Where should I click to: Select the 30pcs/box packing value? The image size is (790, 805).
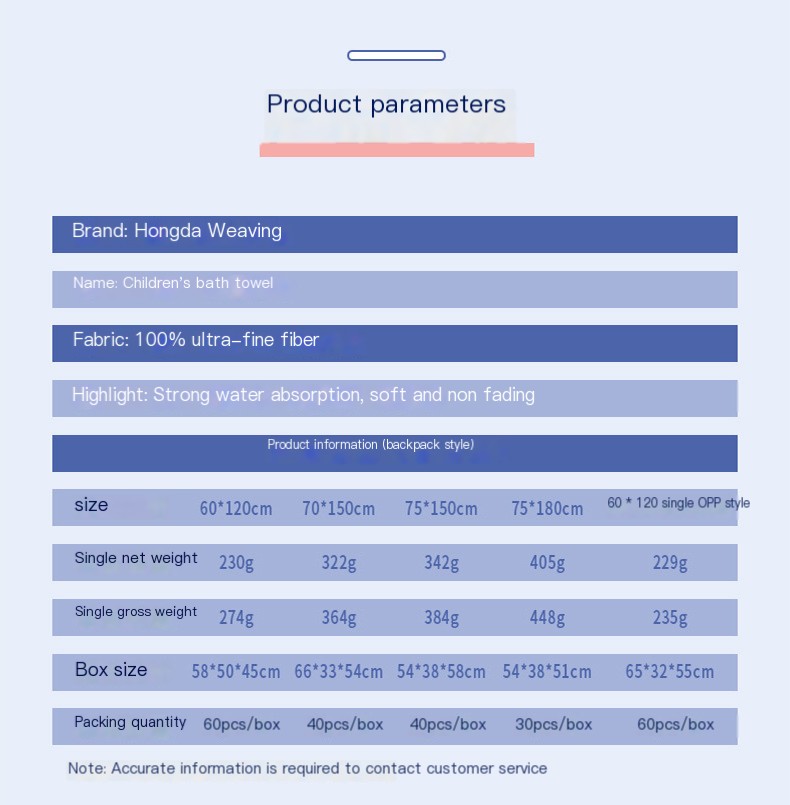(554, 724)
